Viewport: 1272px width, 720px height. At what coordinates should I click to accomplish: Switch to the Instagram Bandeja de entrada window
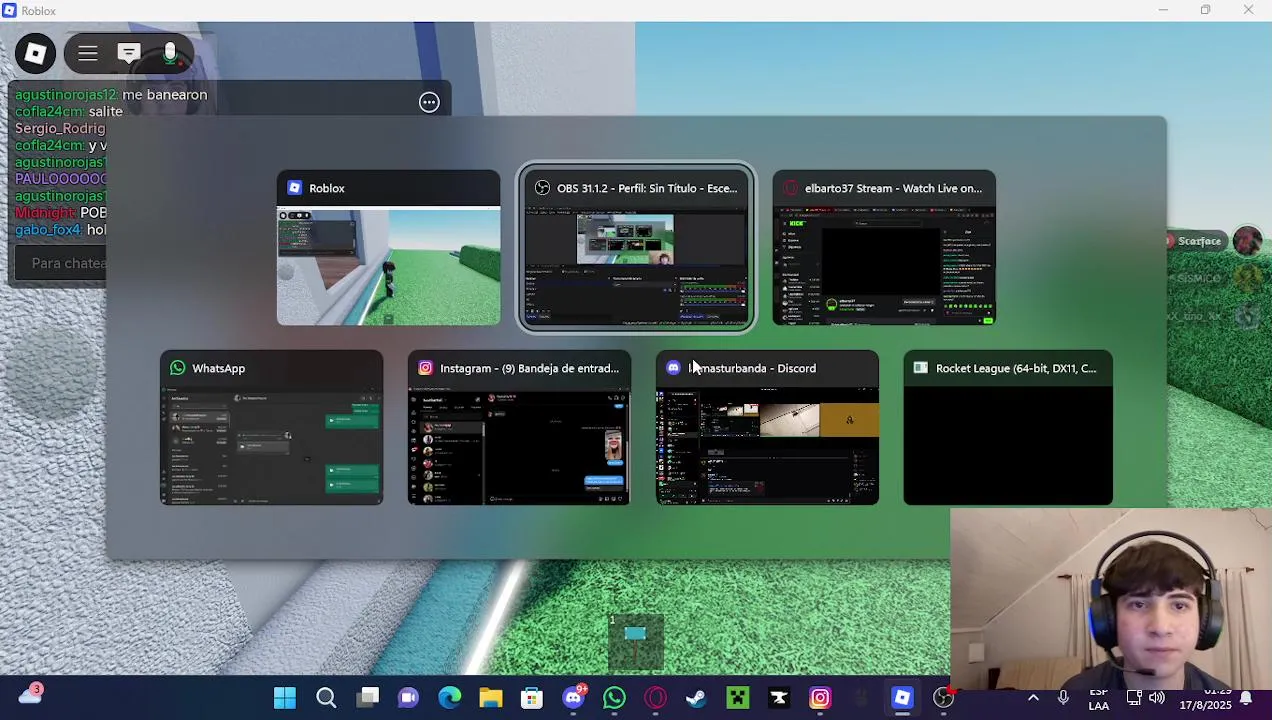(x=519, y=428)
